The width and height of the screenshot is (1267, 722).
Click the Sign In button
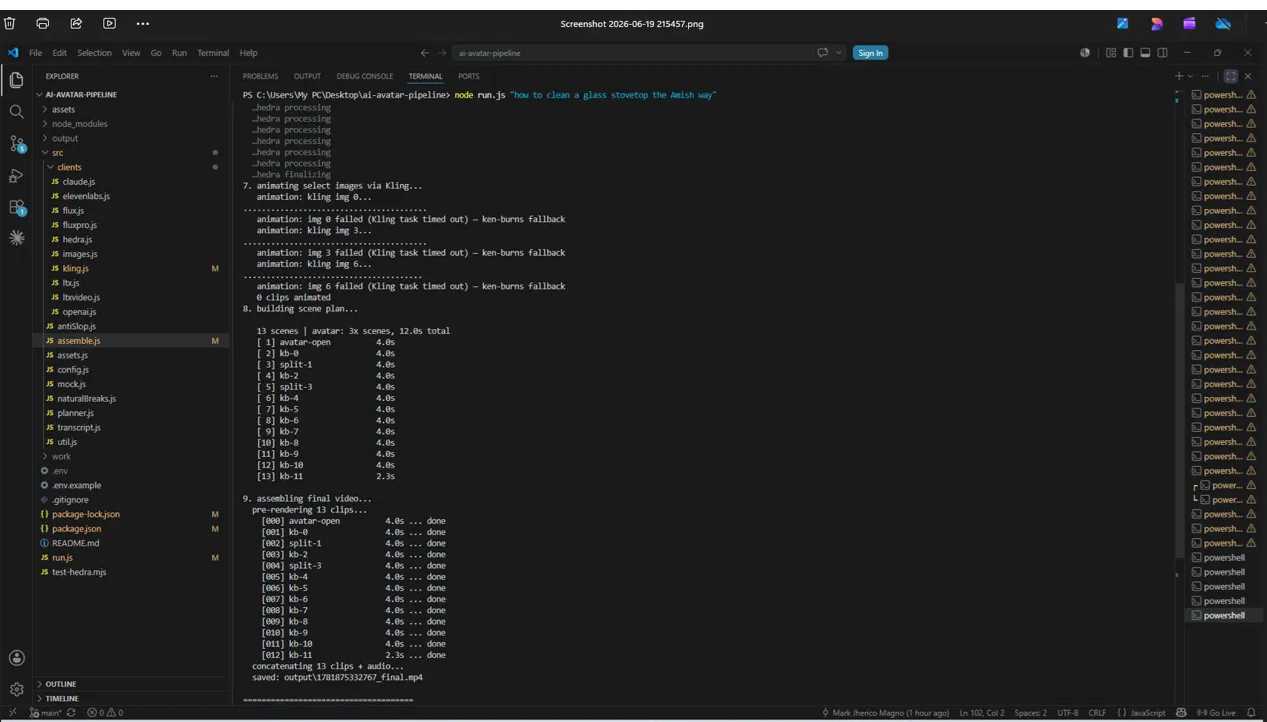pos(870,53)
